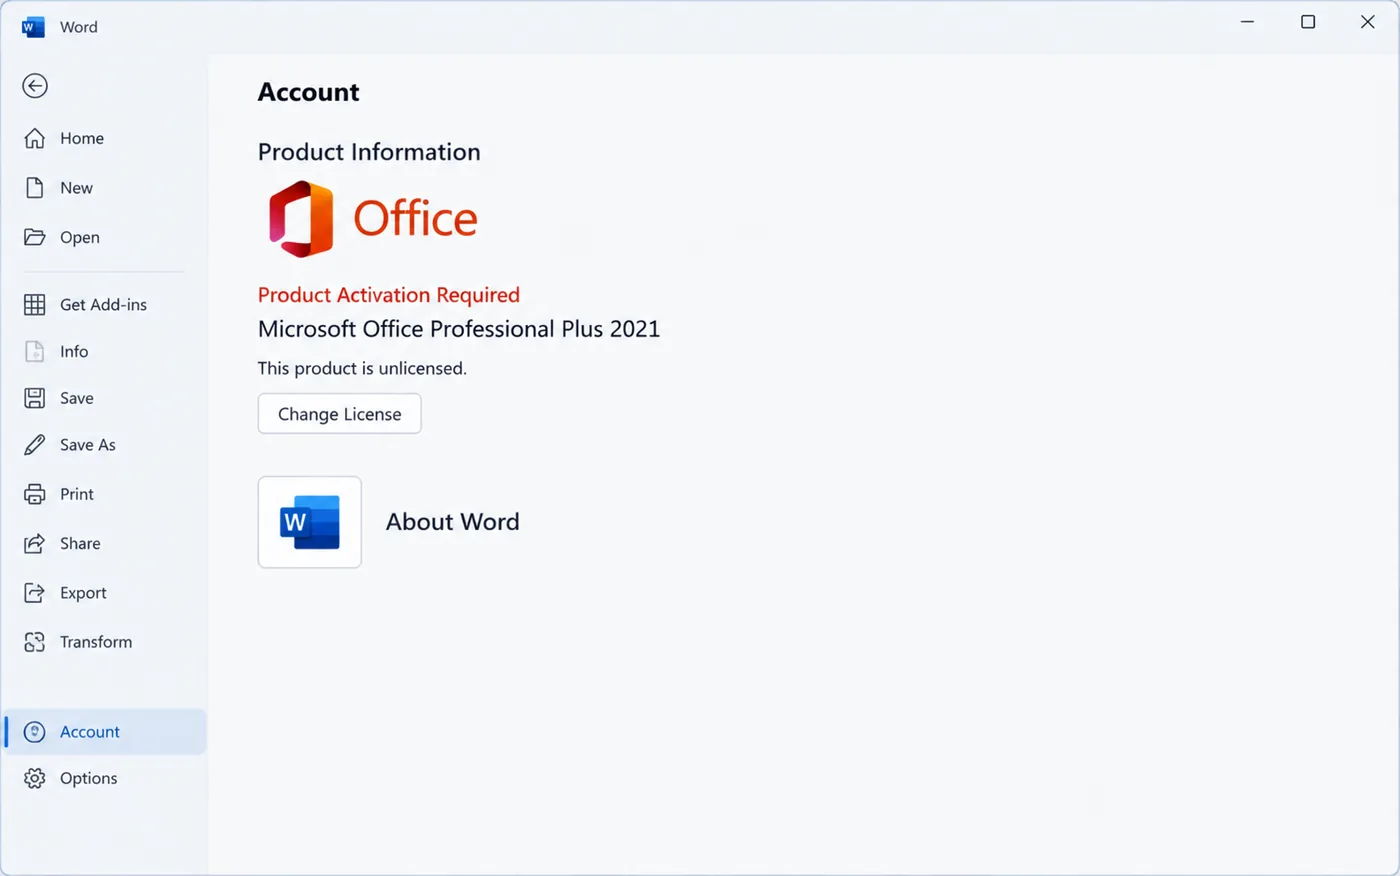Click the Product Activation Required text

click(389, 295)
